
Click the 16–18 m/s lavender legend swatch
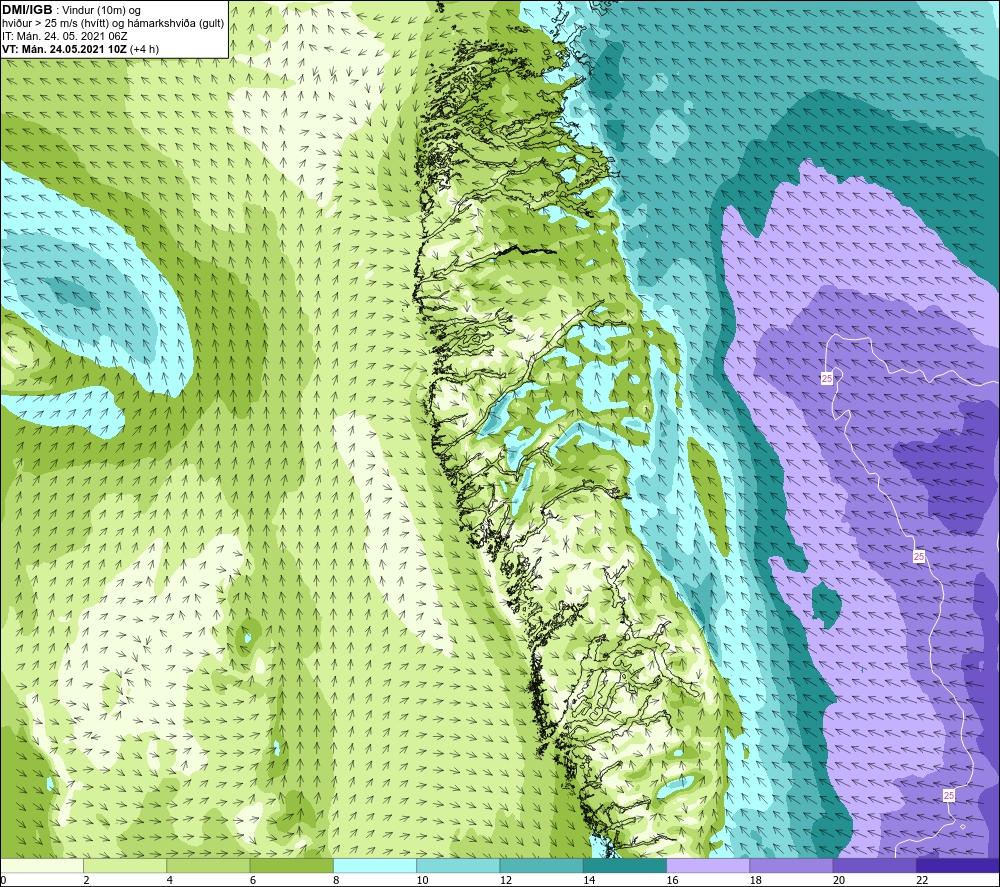click(x=708, y=866)
